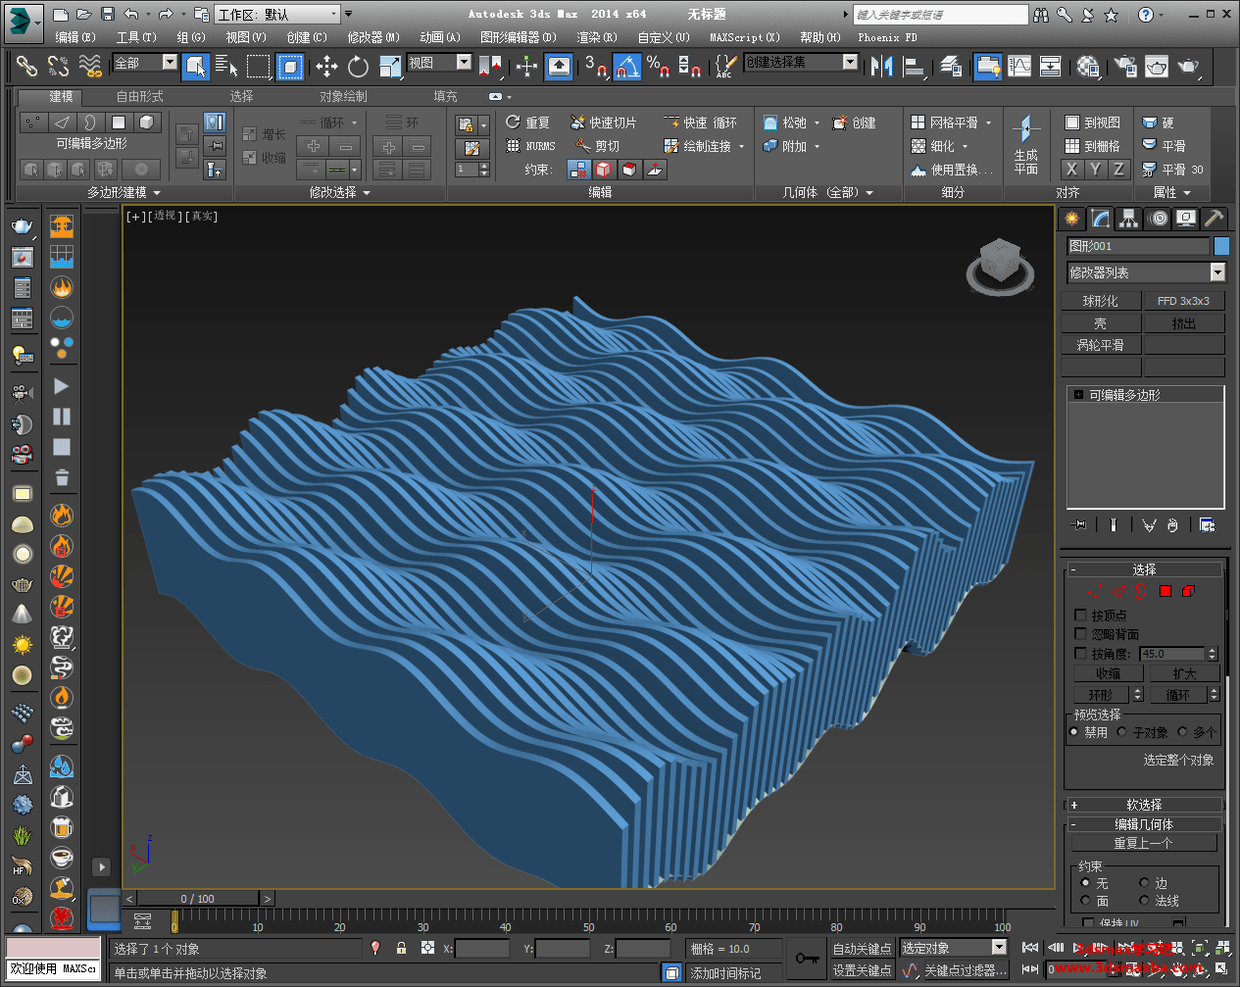Image resolution: width=1240 pixels, height=987 pixels.
Task: Open the Create panel star tab
Action: [x=1073, y=218]
